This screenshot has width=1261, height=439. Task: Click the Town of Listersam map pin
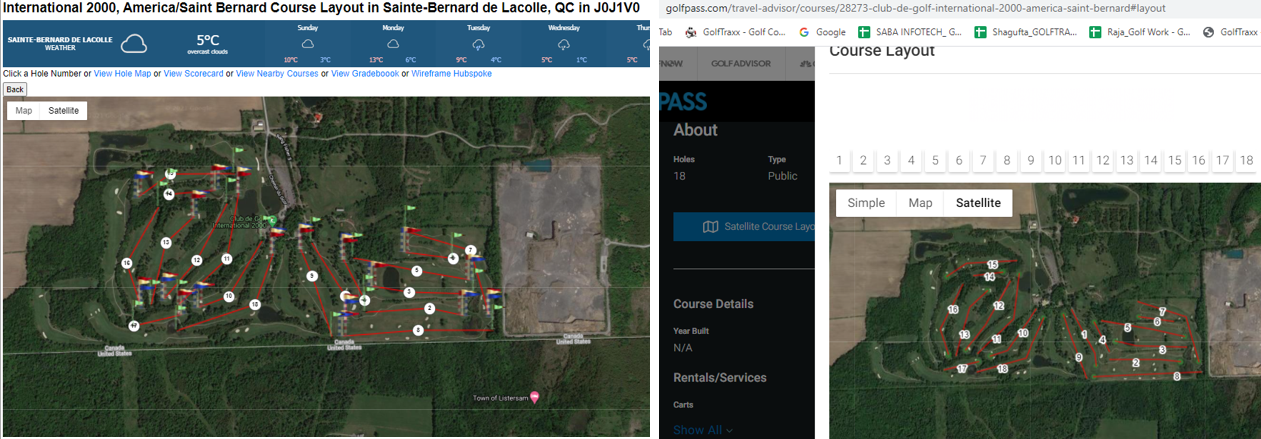(534, 397)
